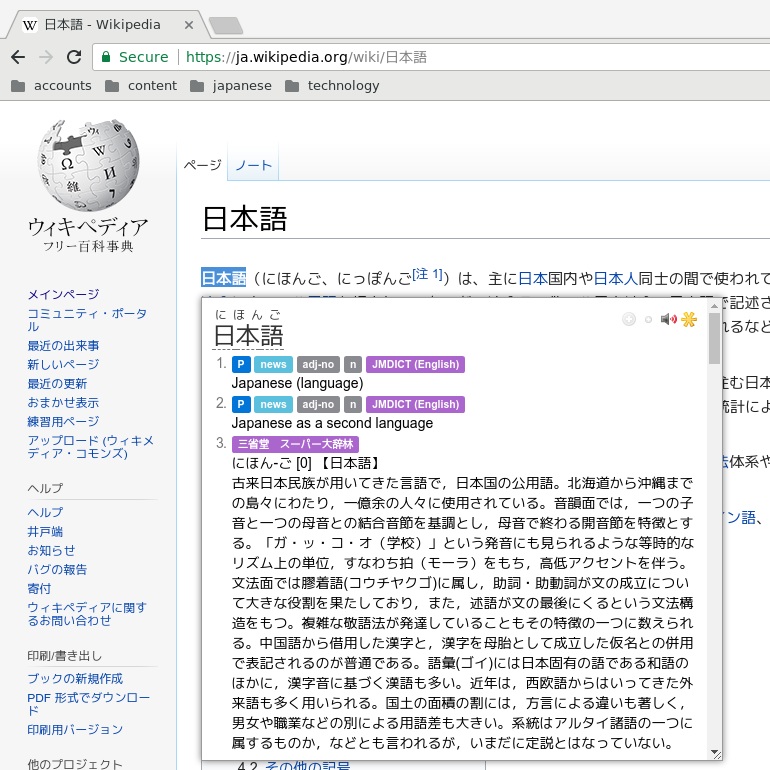Viewport: 770px width, 770px height.
Task: Open the 最近の出来事 link
Action: (x=63, y=346)
